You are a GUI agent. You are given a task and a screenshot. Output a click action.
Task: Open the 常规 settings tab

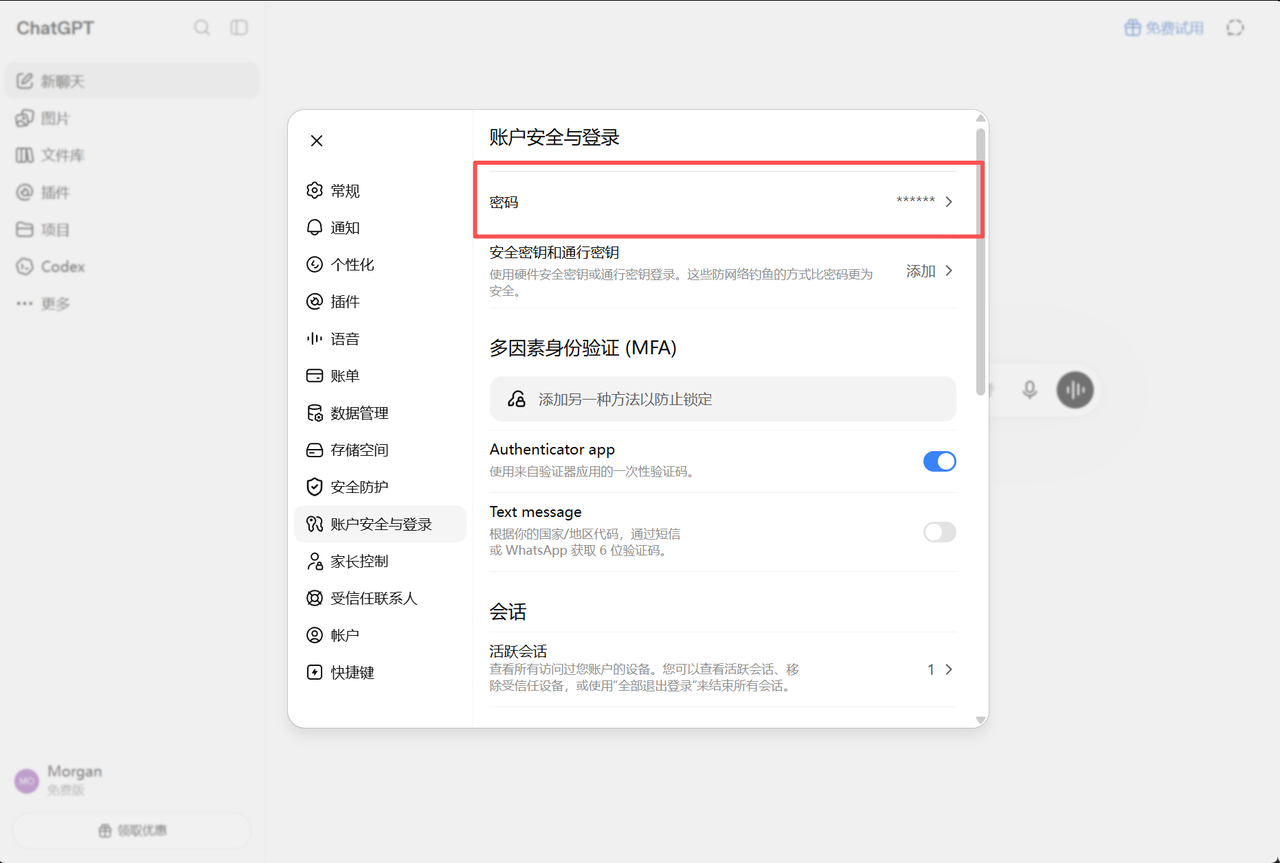point(380,190)
